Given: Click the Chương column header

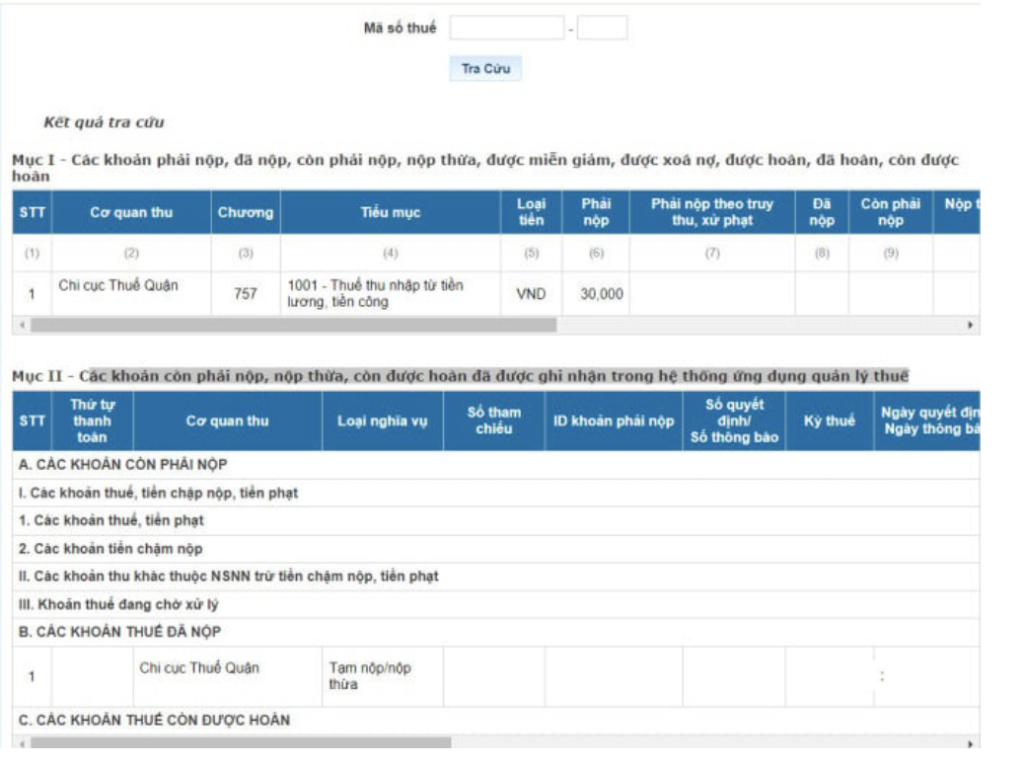Looking at the screenshot, I should coord(245,213).
